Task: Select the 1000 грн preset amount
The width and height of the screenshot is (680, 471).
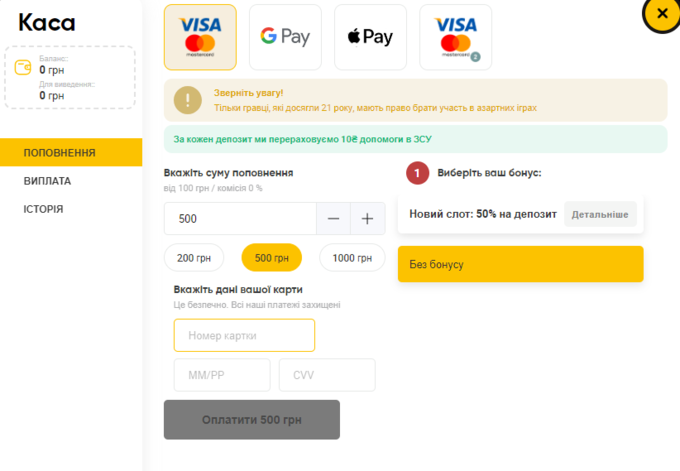Action: tap(351, 258)
